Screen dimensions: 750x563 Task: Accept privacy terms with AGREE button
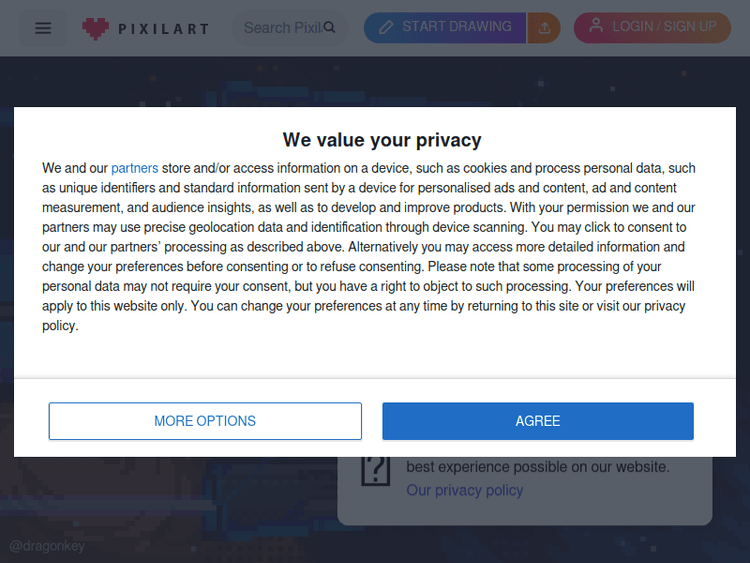[537, 421]
